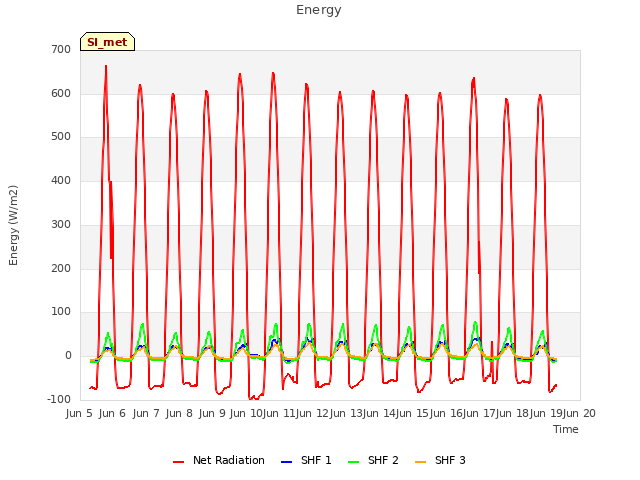Click the green SHF 2 legend swatch
The height and width of the screenshot is (480, 640).
(x=353, y=462)
